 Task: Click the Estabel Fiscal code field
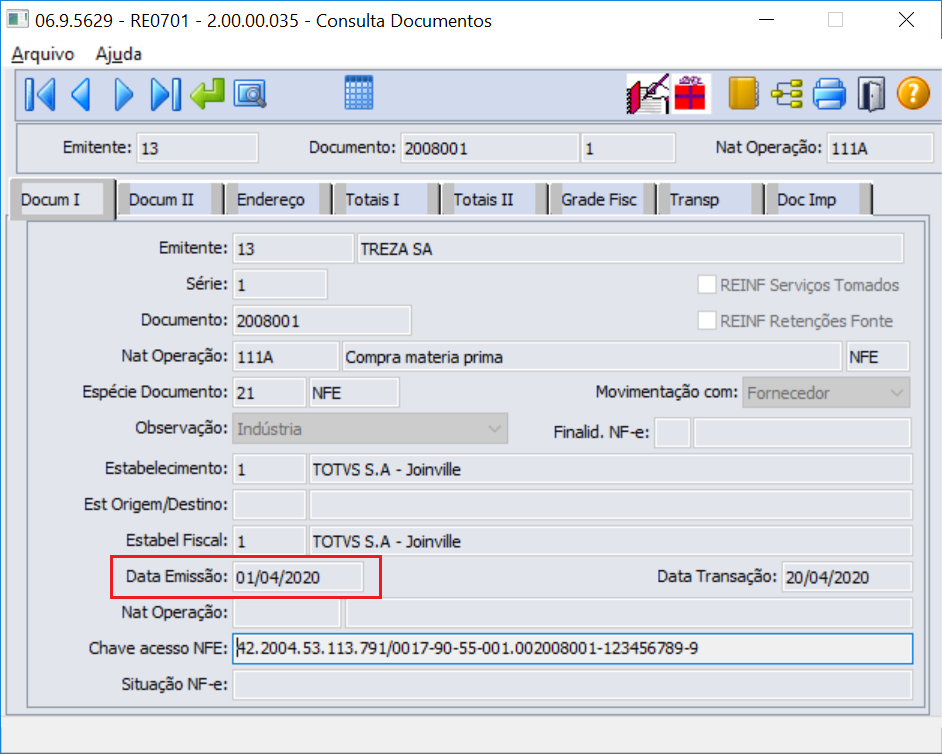pos(269,541)
